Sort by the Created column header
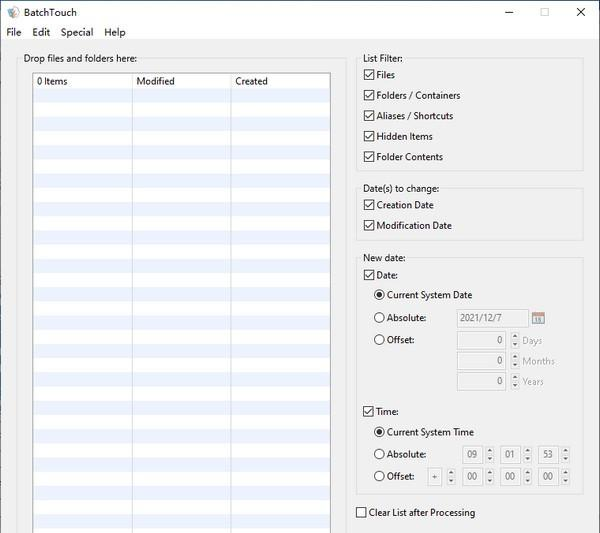This screenshot has height=533, width=600. pos(280,81)
